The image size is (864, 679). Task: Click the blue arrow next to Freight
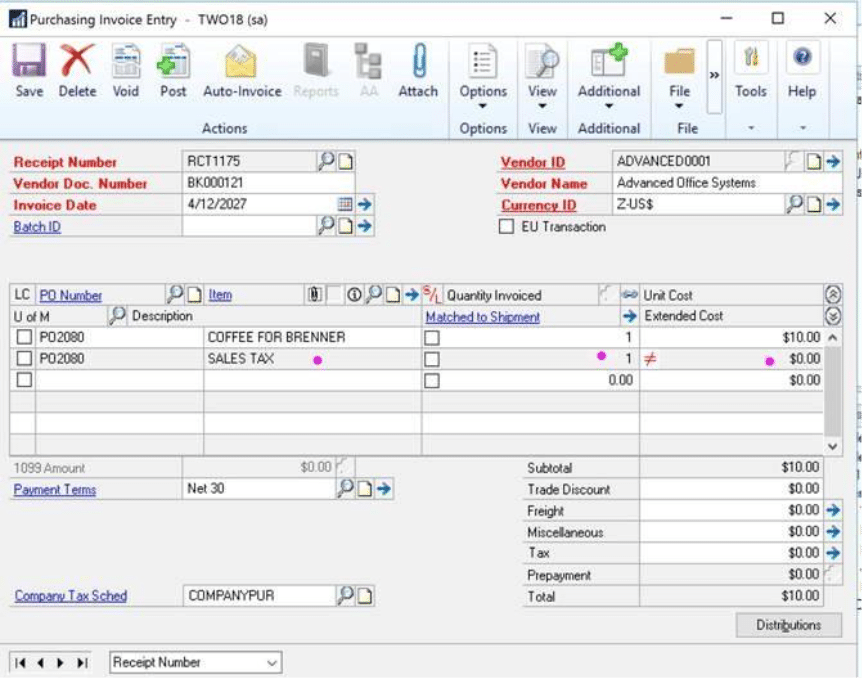(x=833, y=511)
